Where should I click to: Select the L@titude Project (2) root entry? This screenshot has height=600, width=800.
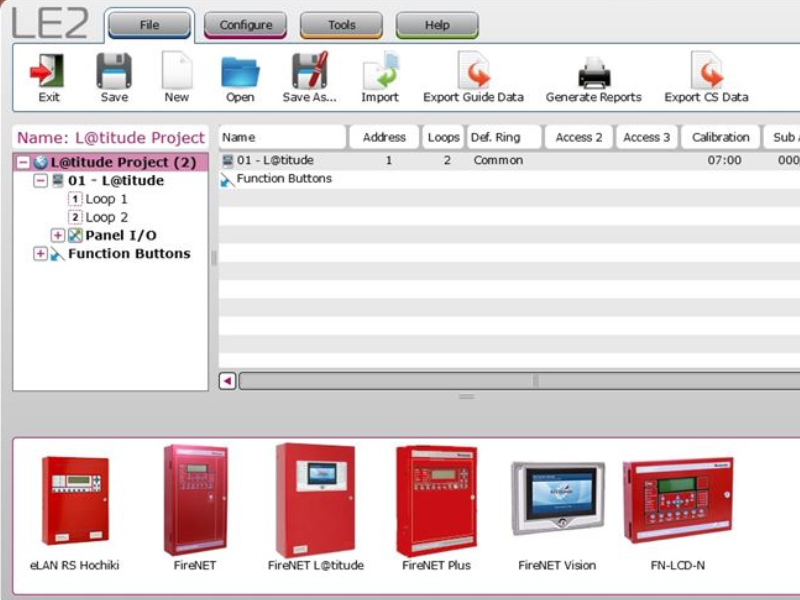[x=123, y=162]
